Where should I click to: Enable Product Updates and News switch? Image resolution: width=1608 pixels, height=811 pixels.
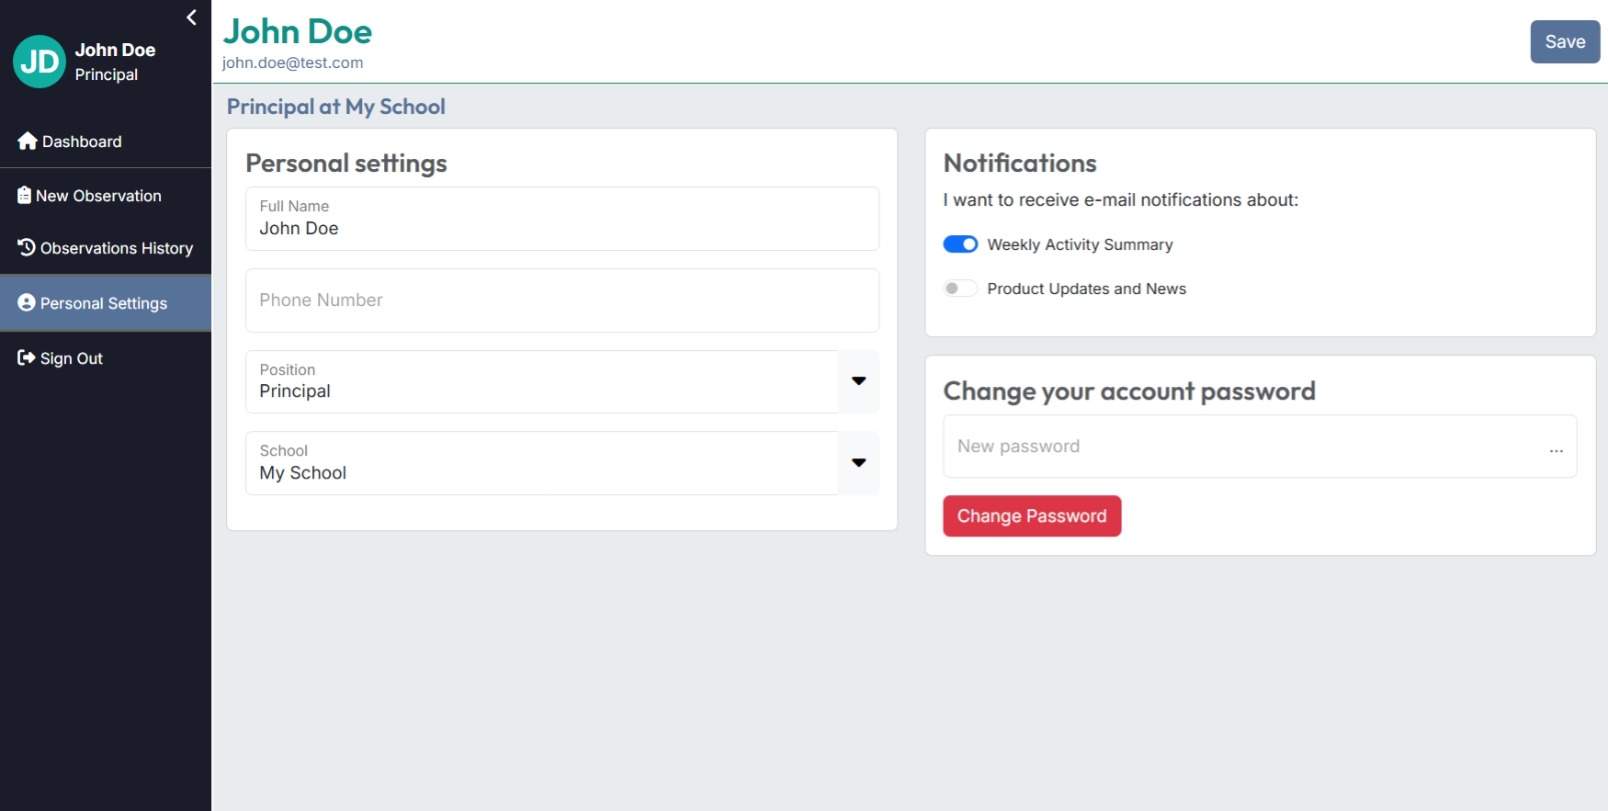point(960,288)
